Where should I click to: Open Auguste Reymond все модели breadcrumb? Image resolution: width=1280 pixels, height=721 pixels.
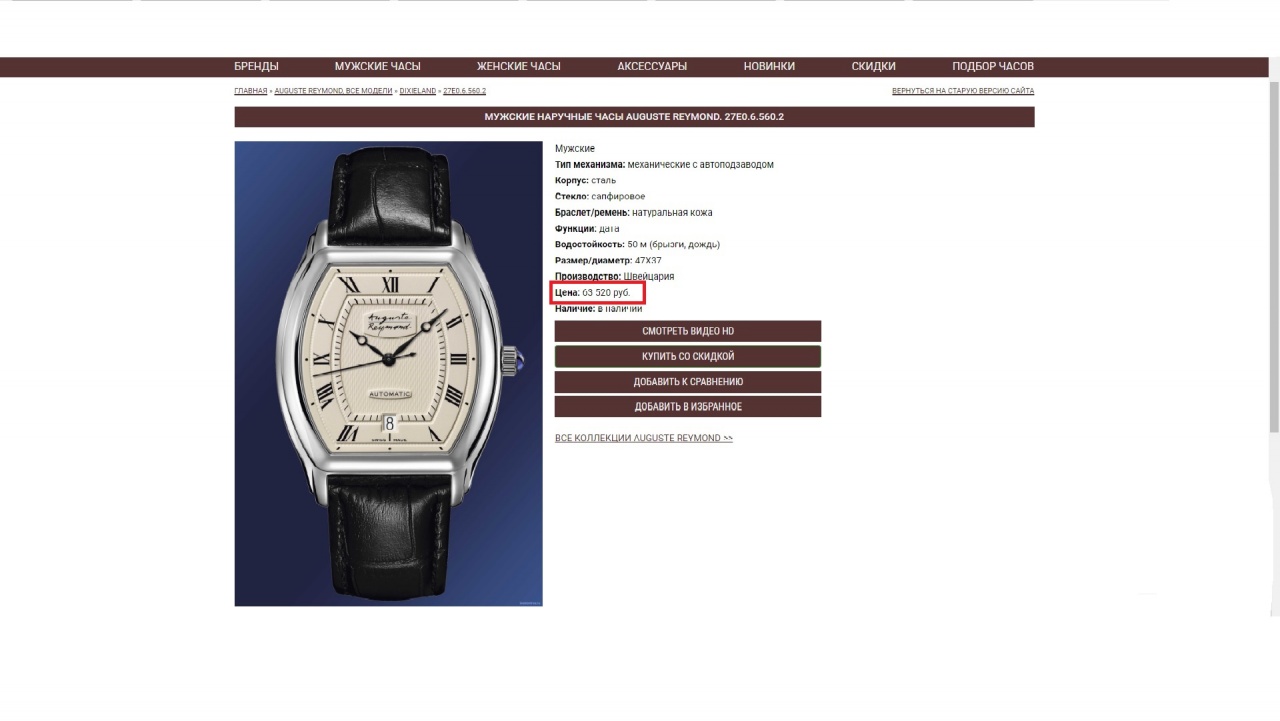(333, 91)
